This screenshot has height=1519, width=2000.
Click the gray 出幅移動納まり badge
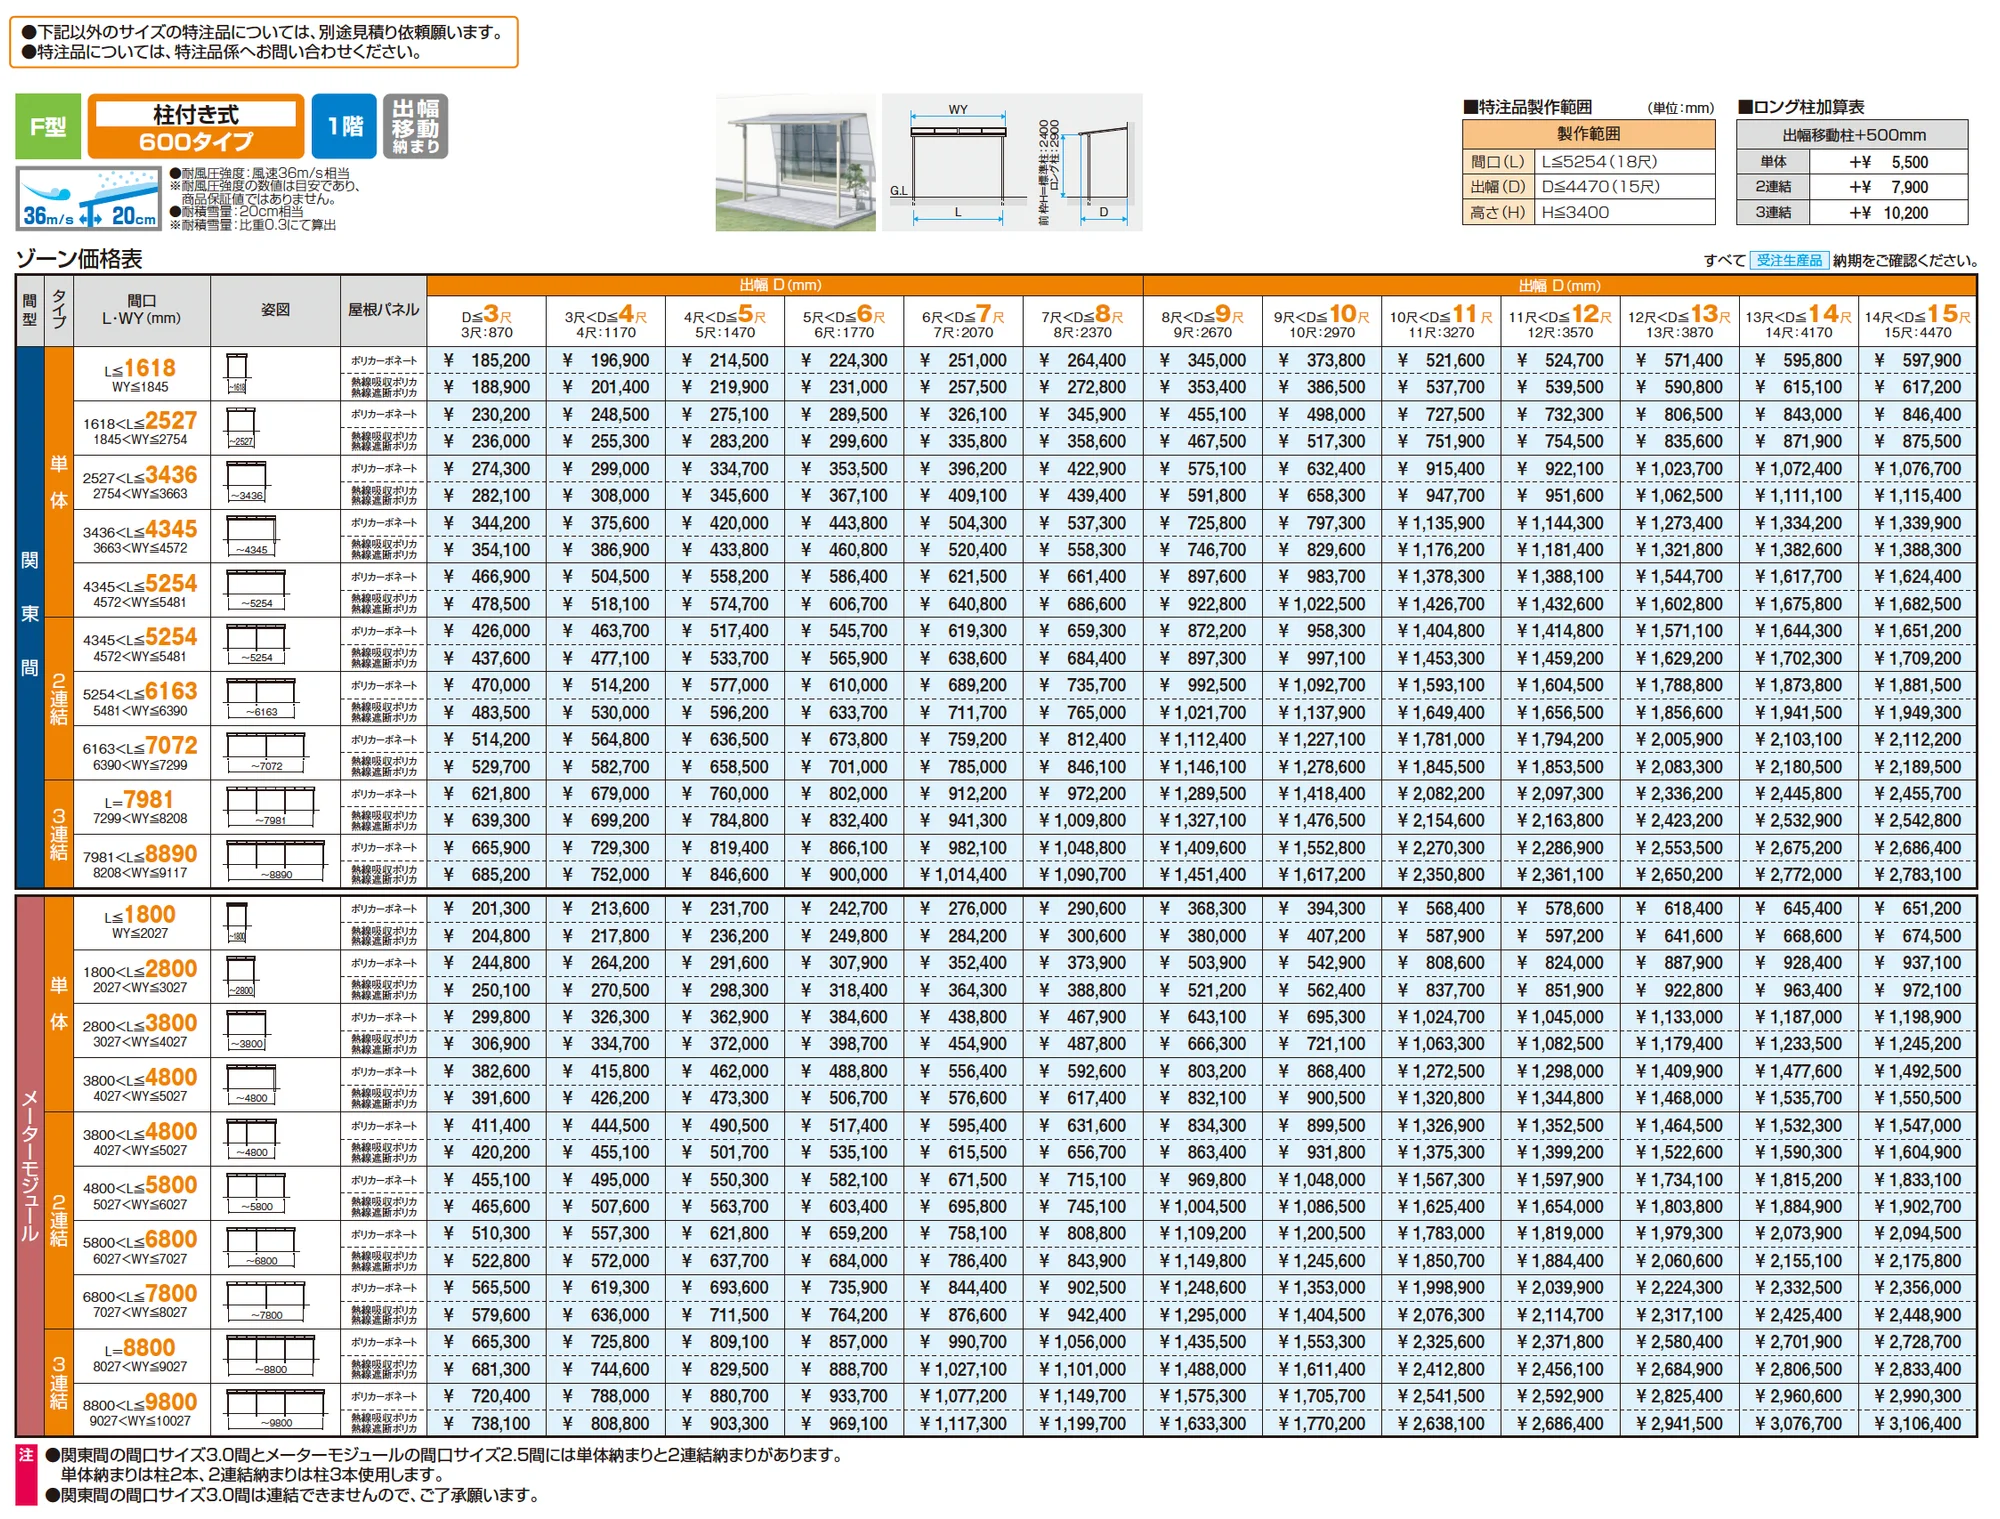tap(415, 126)
